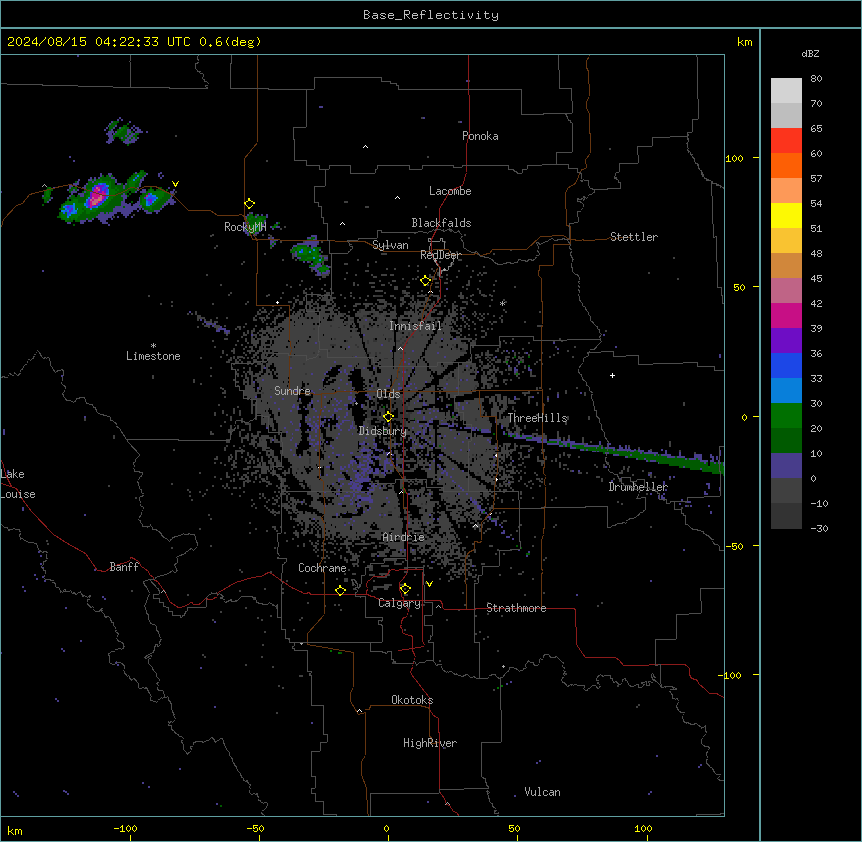Click the Blackfalds label

tap(441, 223)
